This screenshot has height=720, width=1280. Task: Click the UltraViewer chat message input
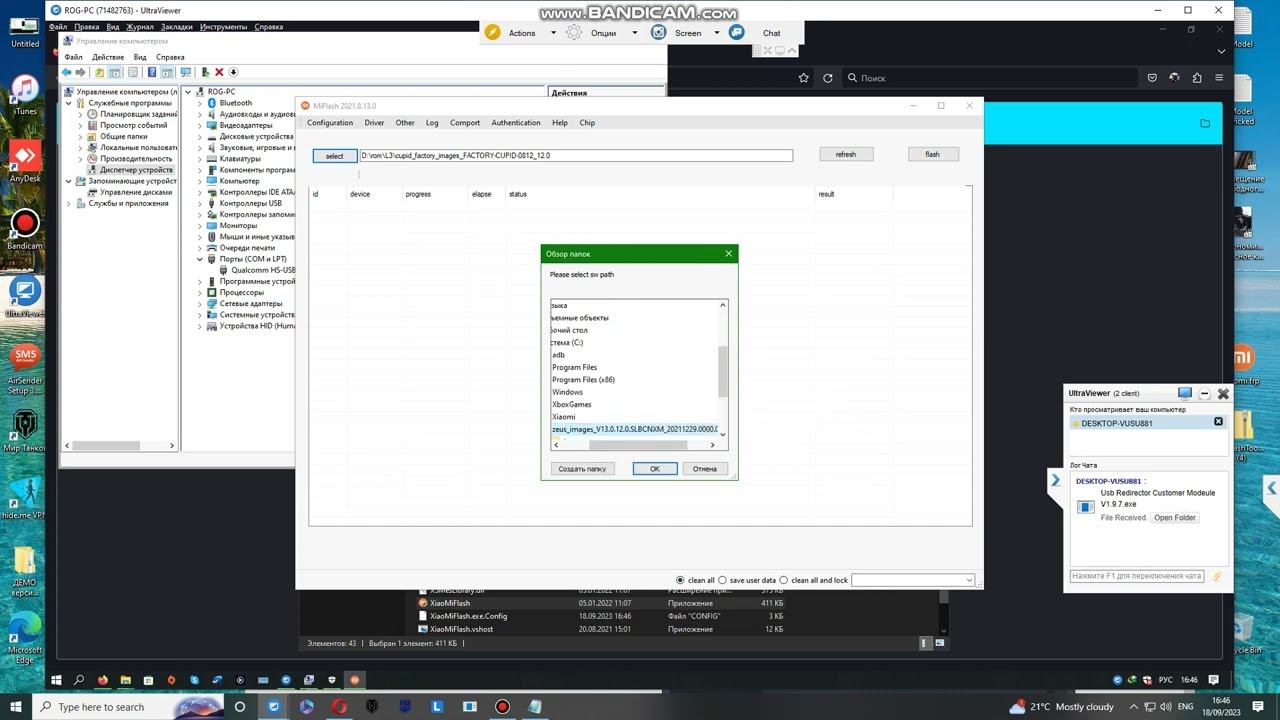click(1138, 576)
